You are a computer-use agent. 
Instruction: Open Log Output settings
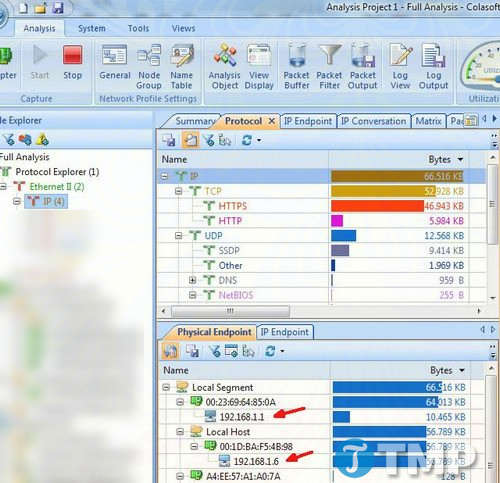point(433,67)
